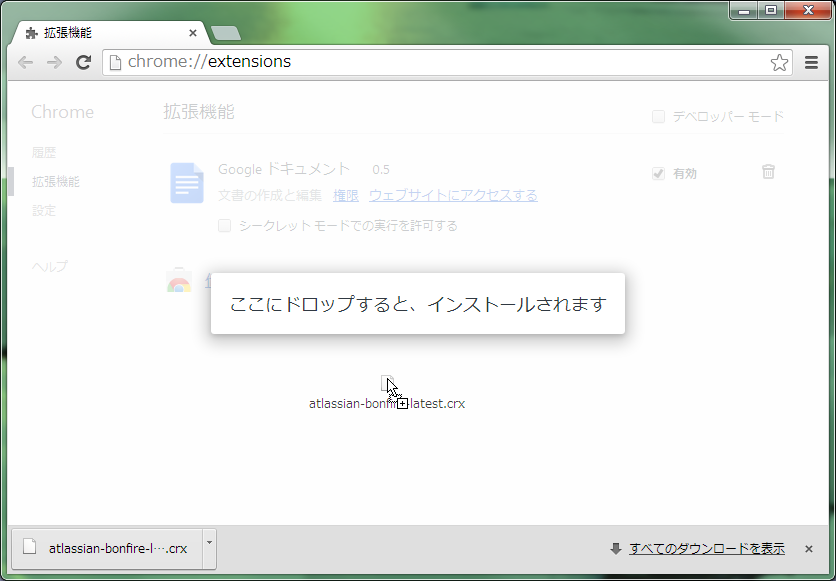Click the version number 0.5
836x581 pixels.
(381, 170)
